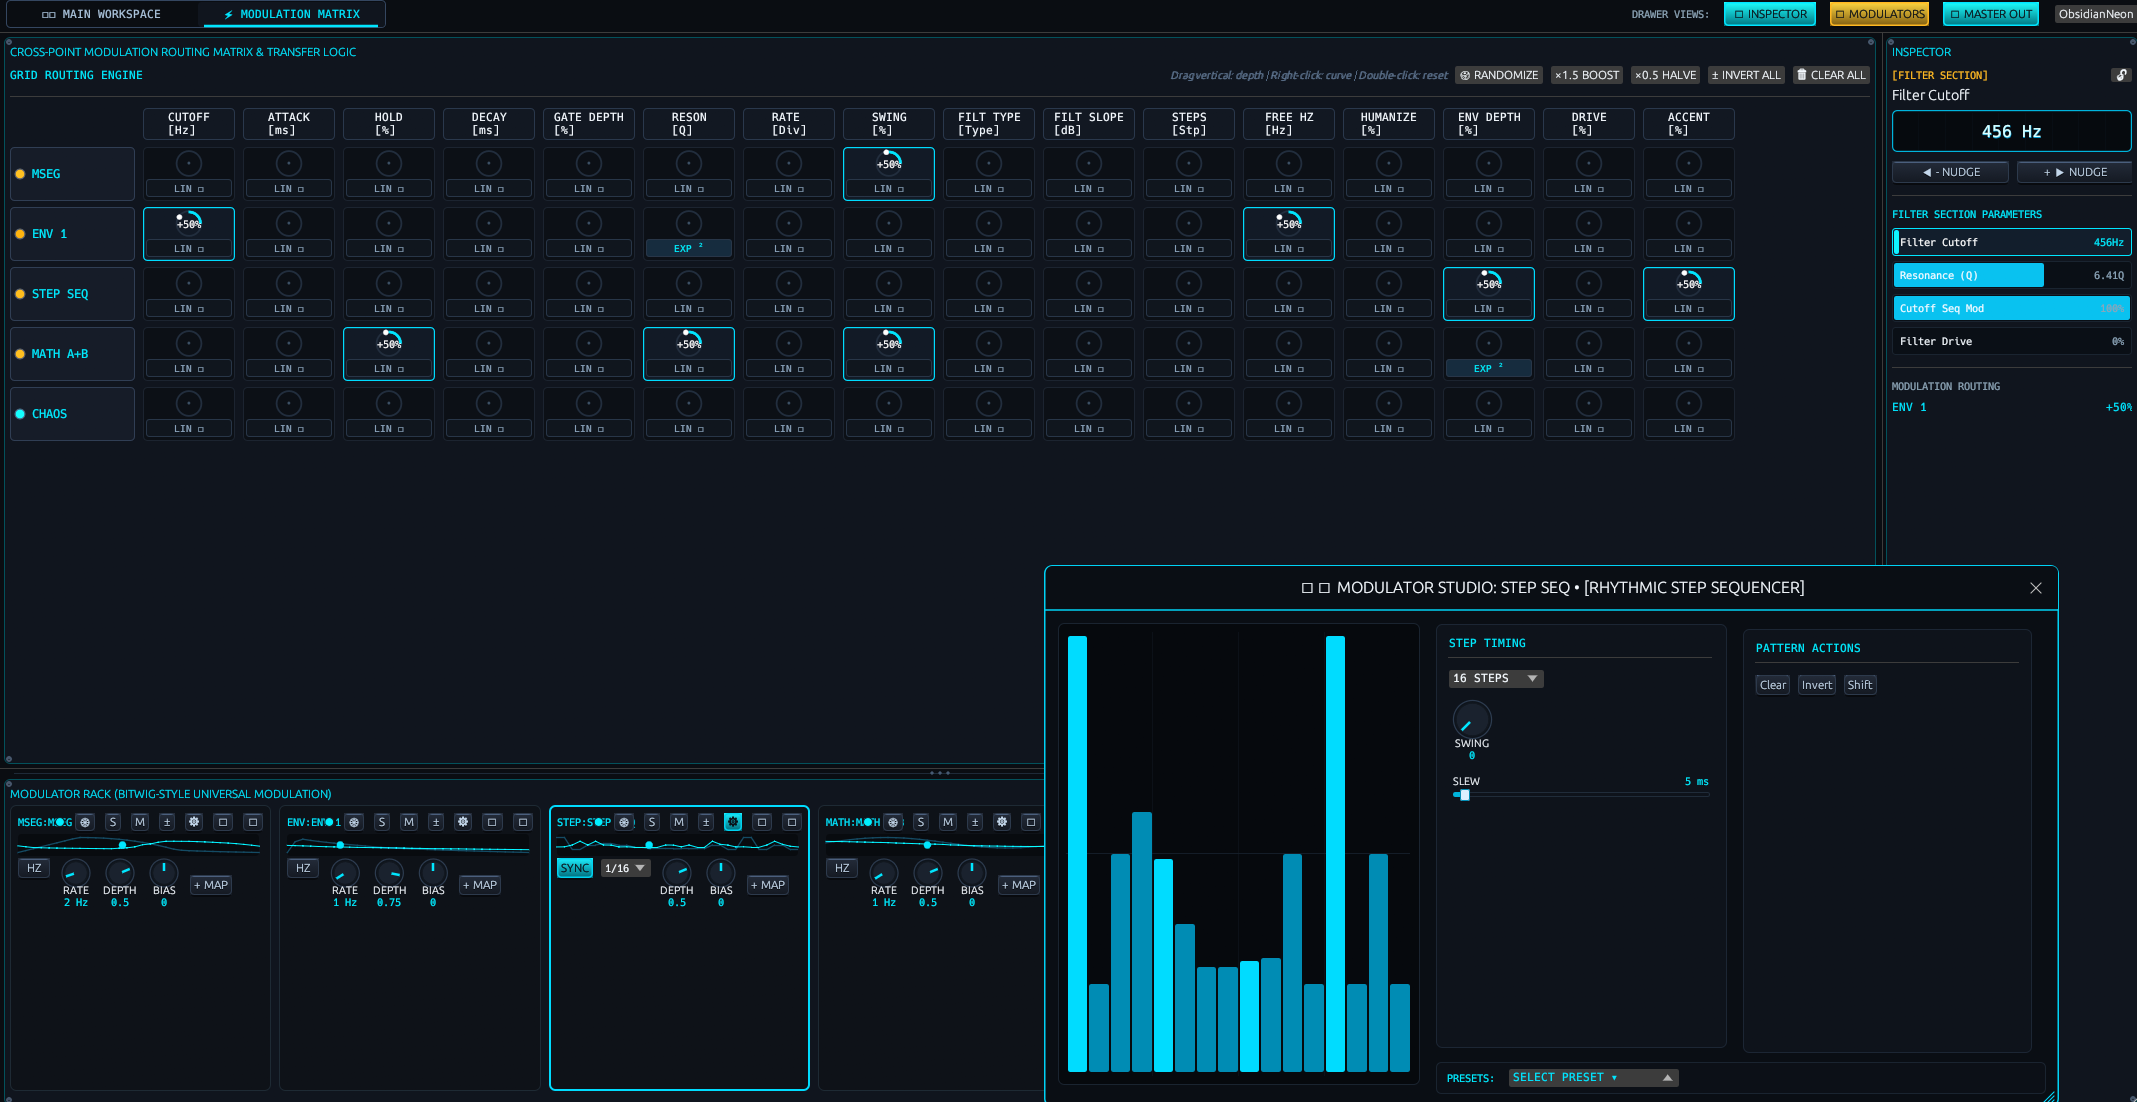Click the MSEG to SWING depth knob

pyautogui.click(x=889, y=163)
